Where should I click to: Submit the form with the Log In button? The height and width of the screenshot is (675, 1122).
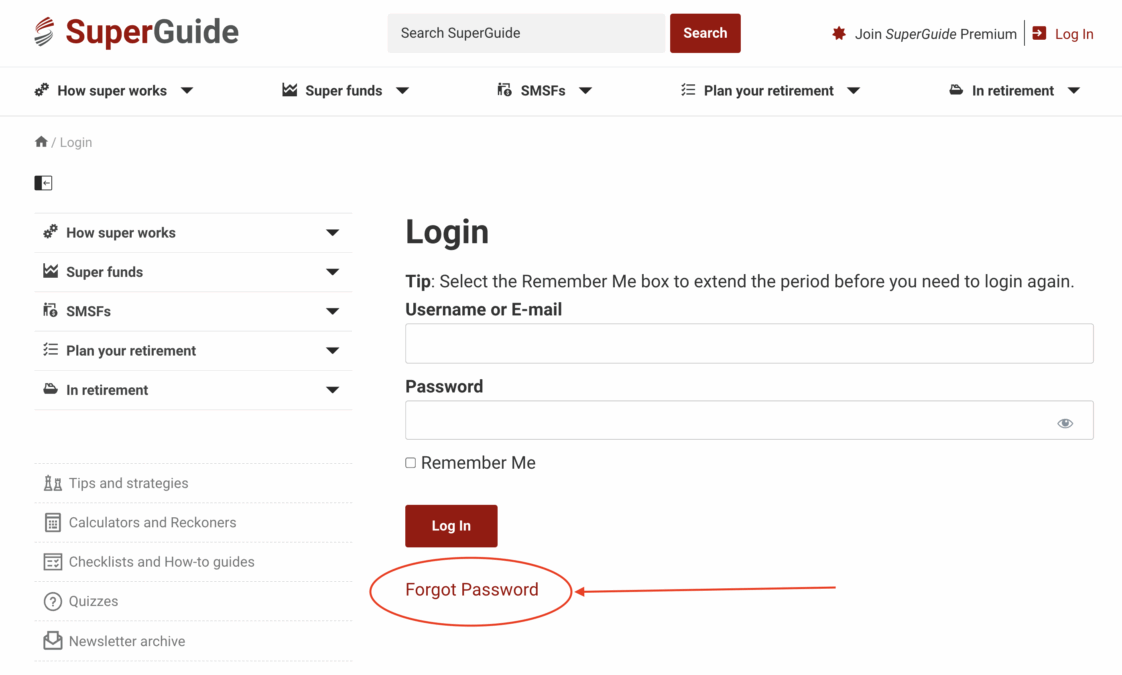[451, 525]
